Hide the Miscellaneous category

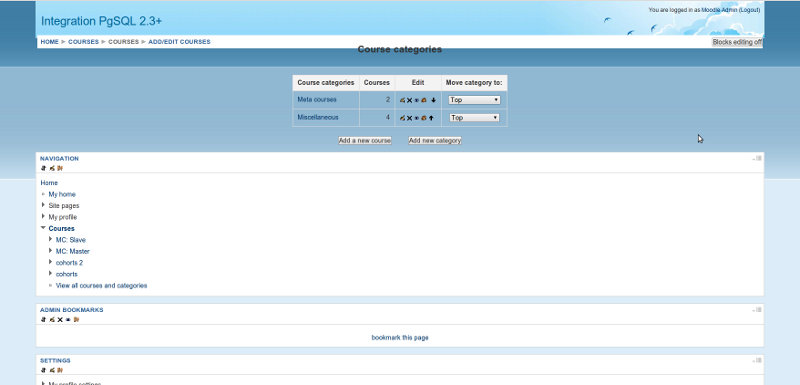pyautogui.click(x=416, y=118)
